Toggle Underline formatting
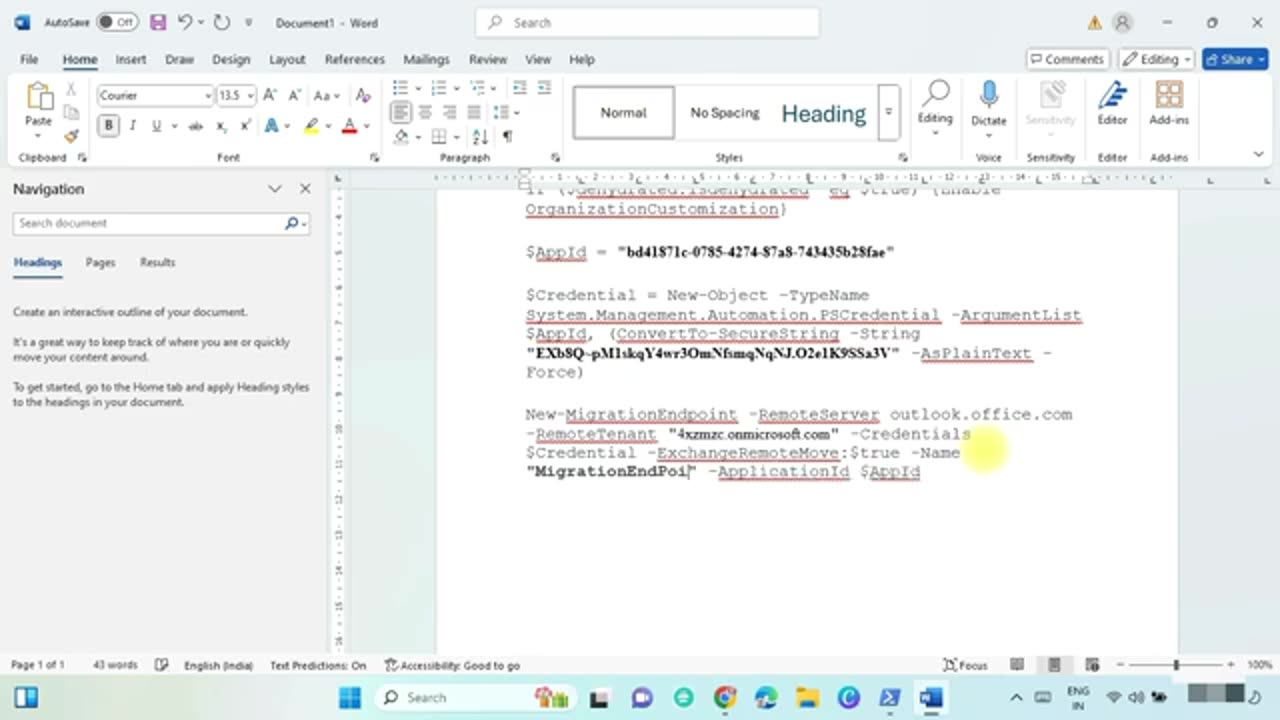The image size is (1280, 720). pyautogui.click(x=157, y=126)
